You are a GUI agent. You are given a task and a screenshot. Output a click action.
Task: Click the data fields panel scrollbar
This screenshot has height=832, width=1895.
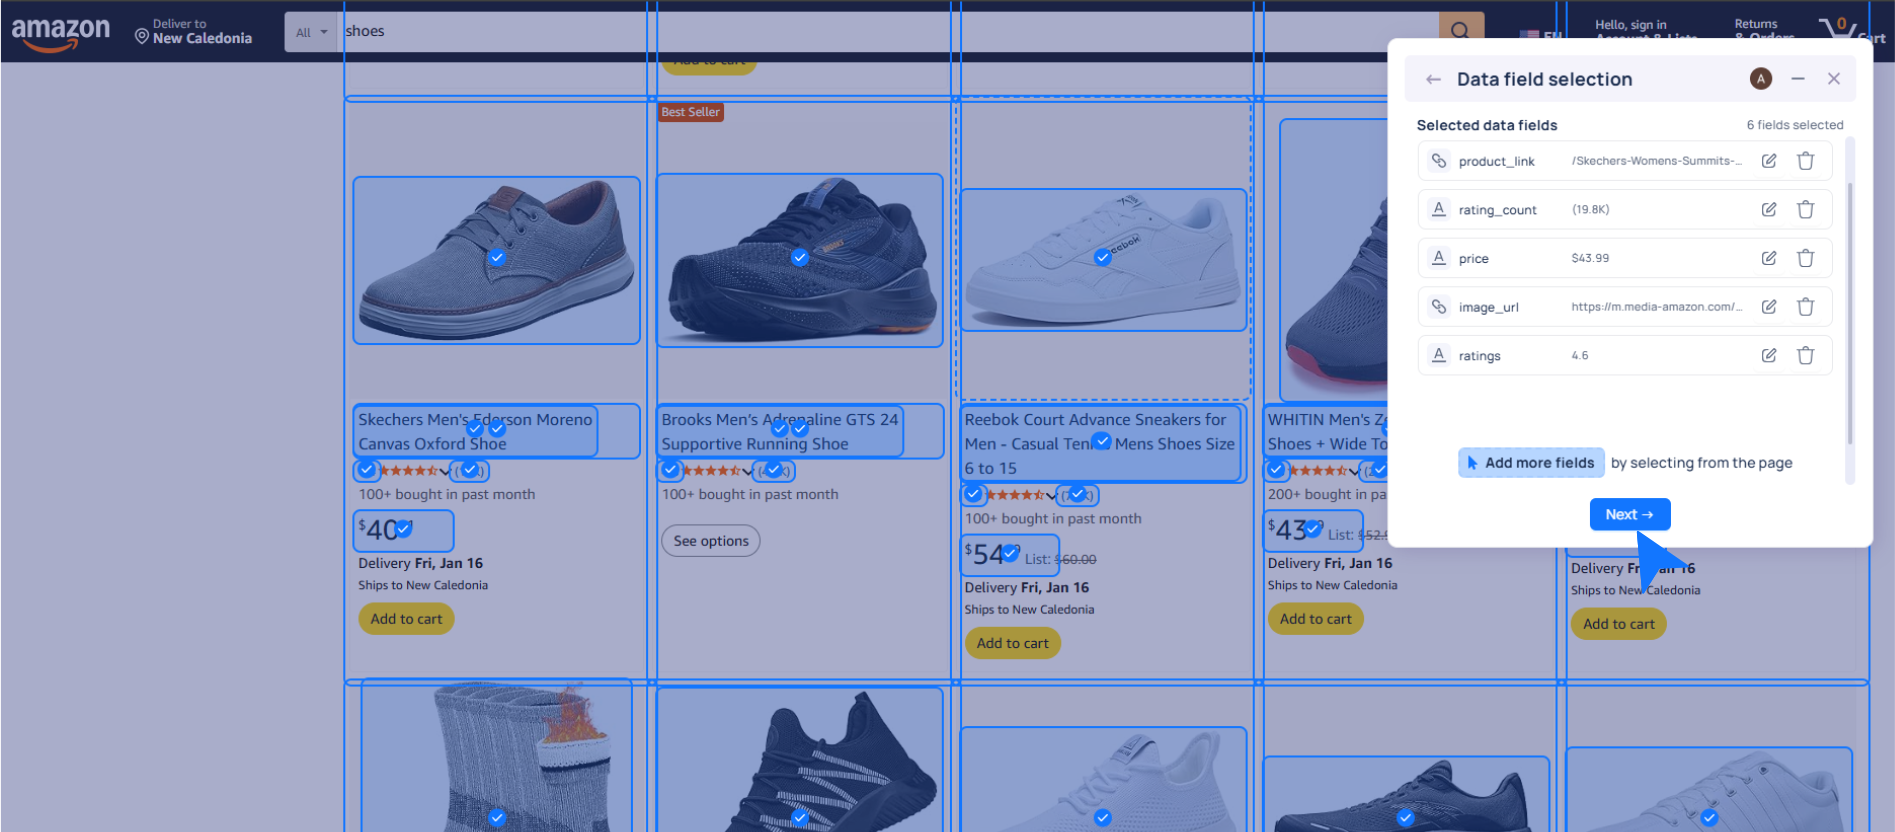pos(1849,310)
